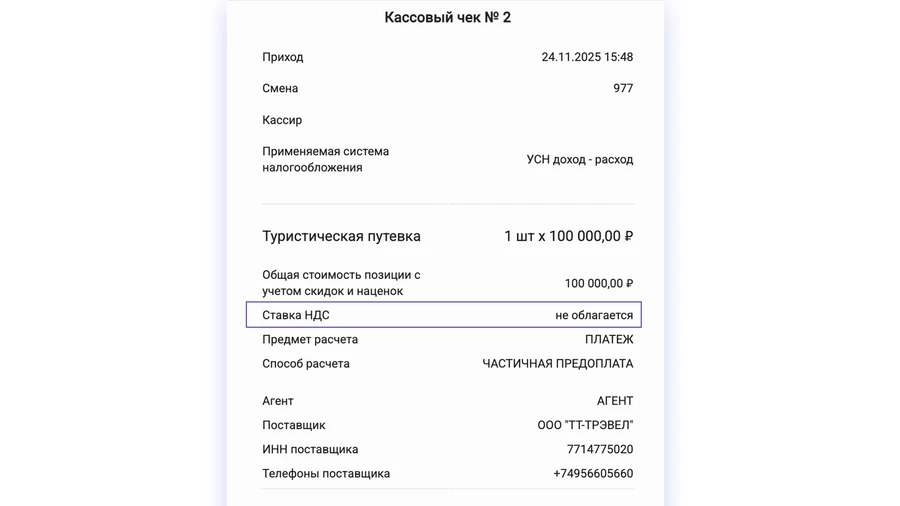Image resolution: width=900 pixels, height=506 pixels.
Task: Click the VAT value "не облагается"
Action: point(594,316)
